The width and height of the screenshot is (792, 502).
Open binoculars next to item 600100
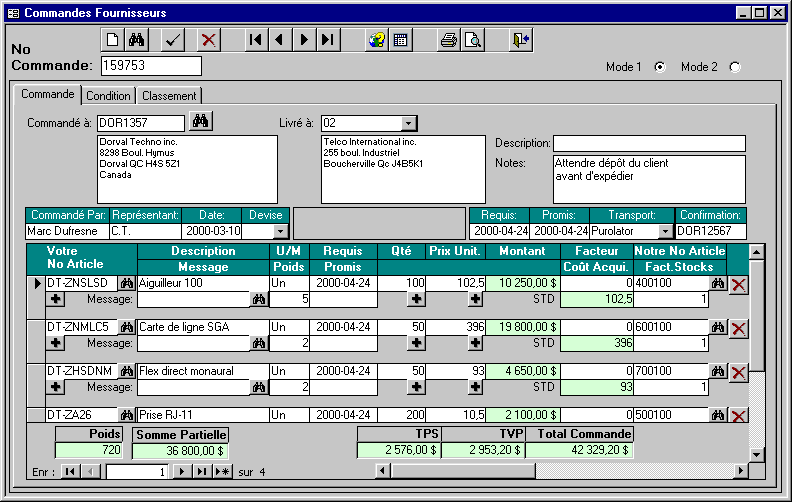718,327
